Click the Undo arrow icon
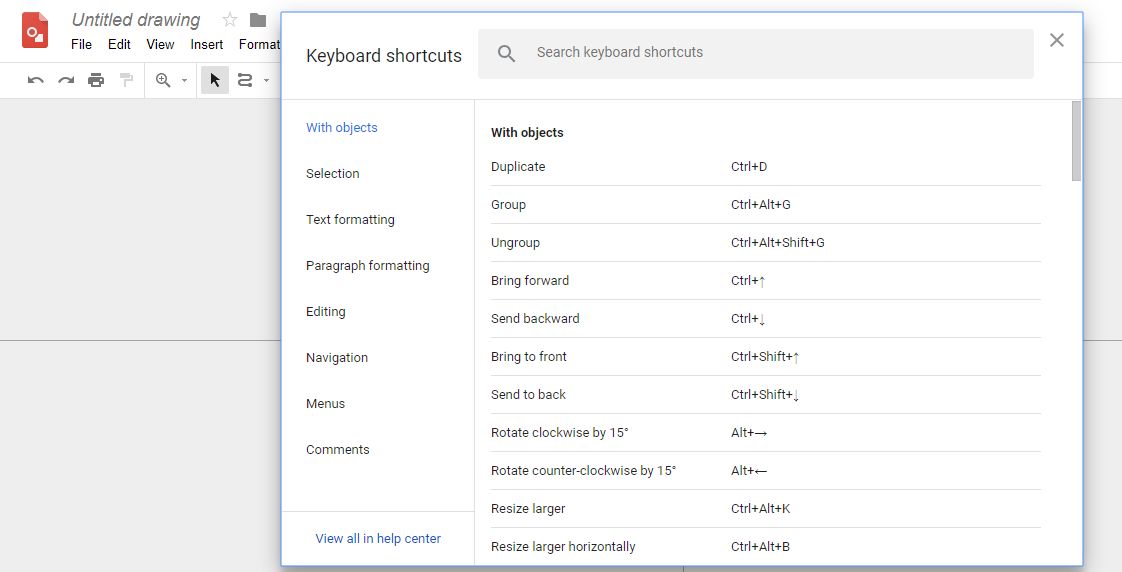 pos(36,80)
